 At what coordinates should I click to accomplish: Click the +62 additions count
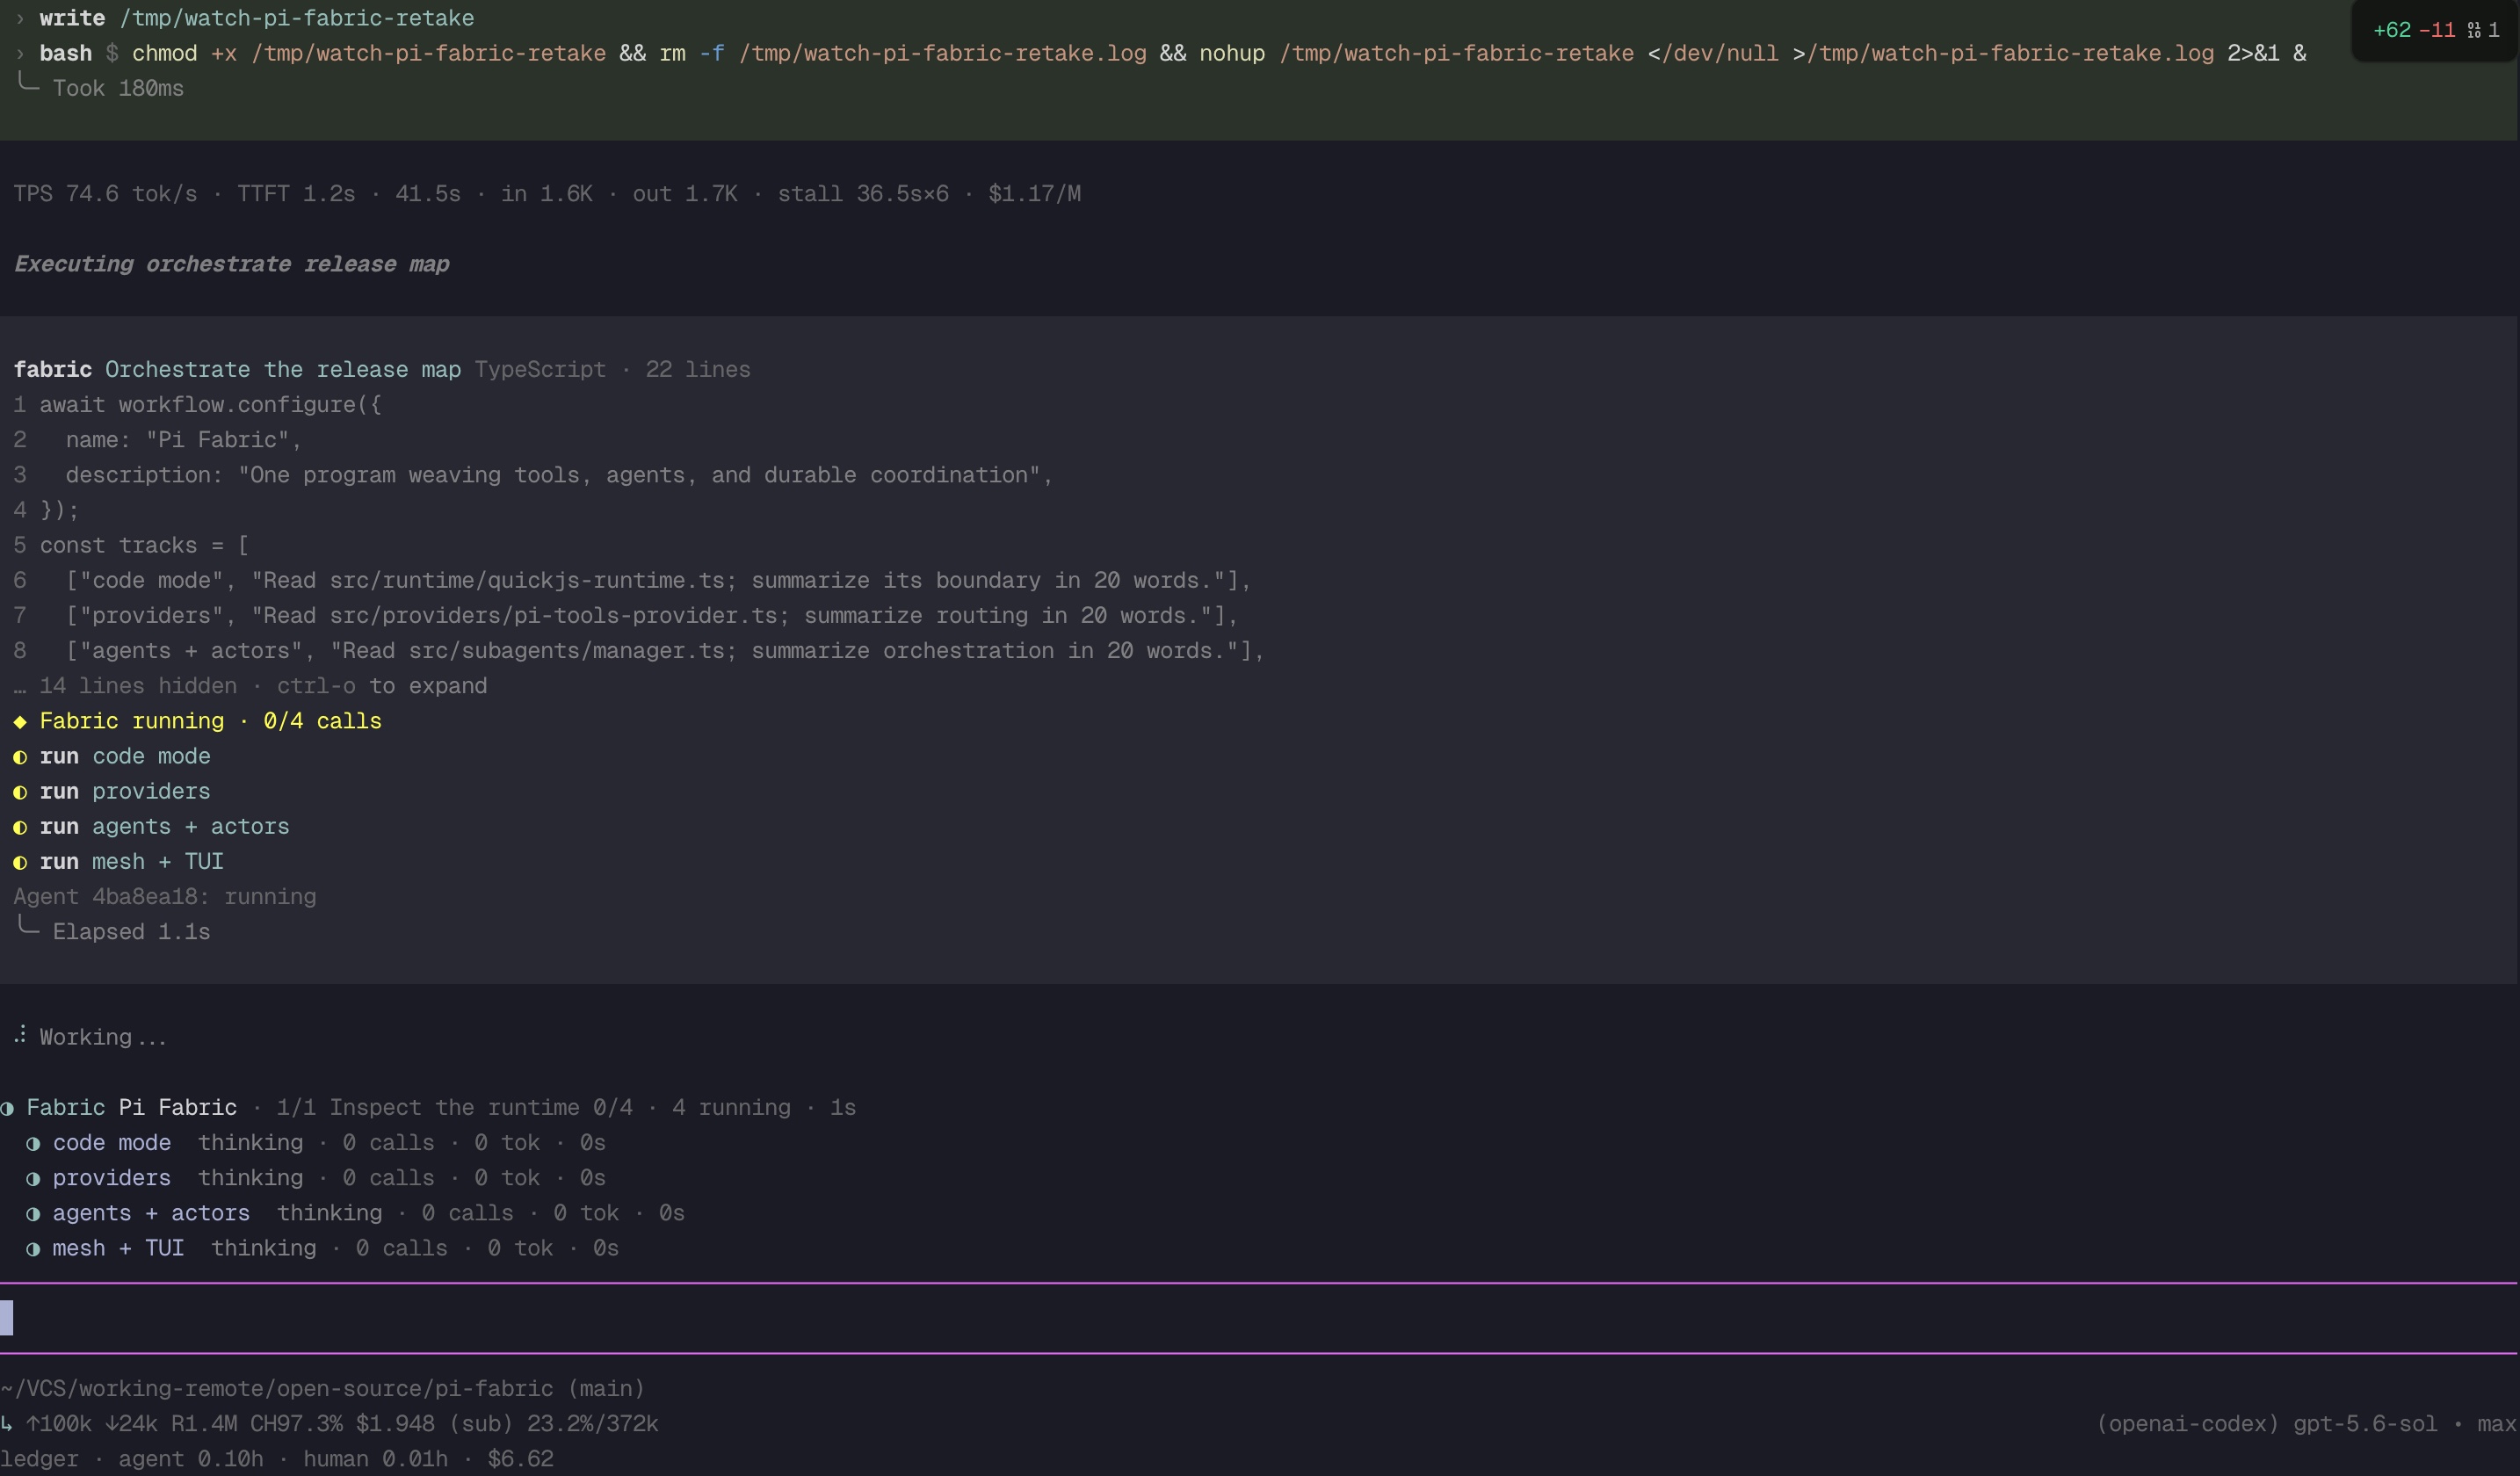pos(2392,30)
